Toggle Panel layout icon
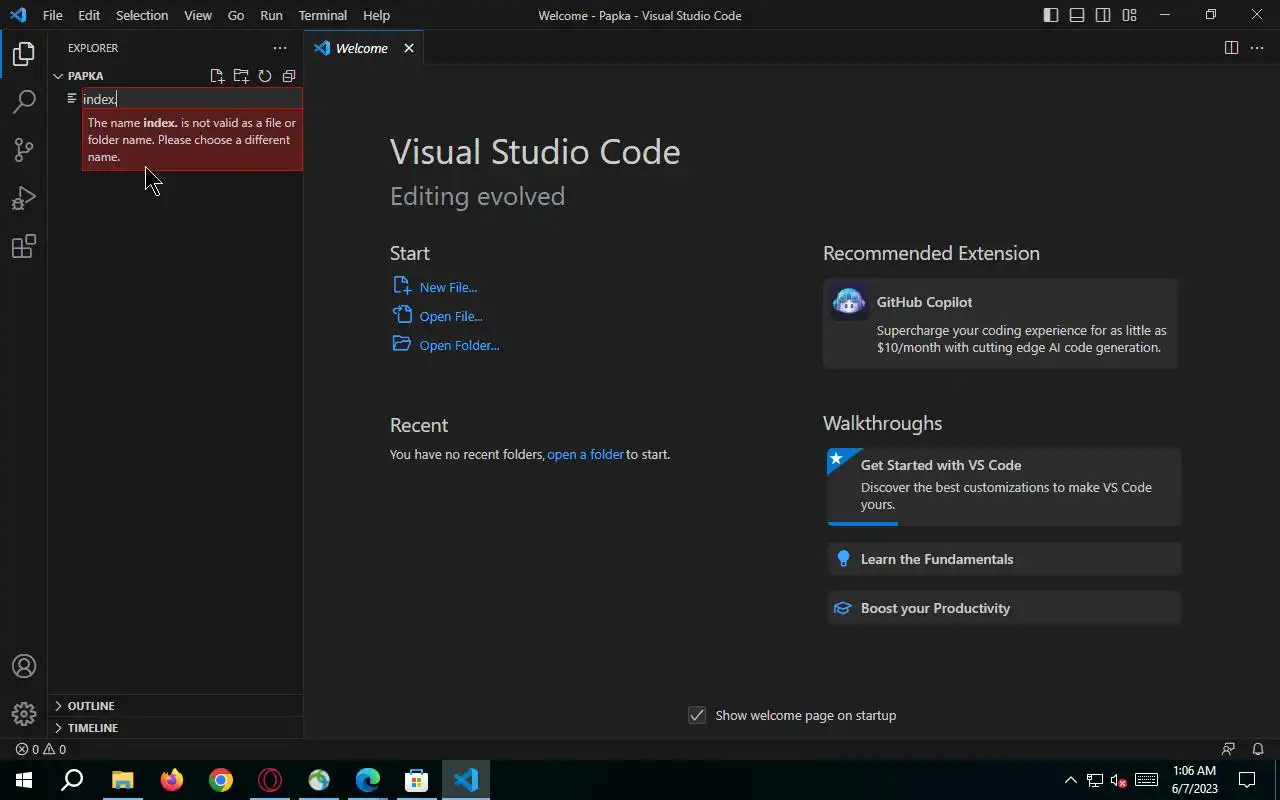This screenshot has height=800, width=1280. pos(1077,15)
